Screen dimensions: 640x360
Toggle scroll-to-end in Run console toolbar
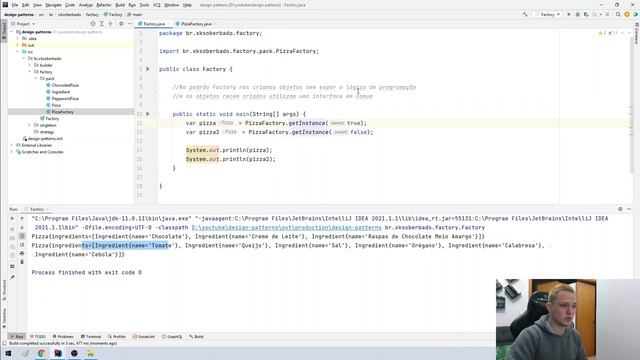(22, 244)
